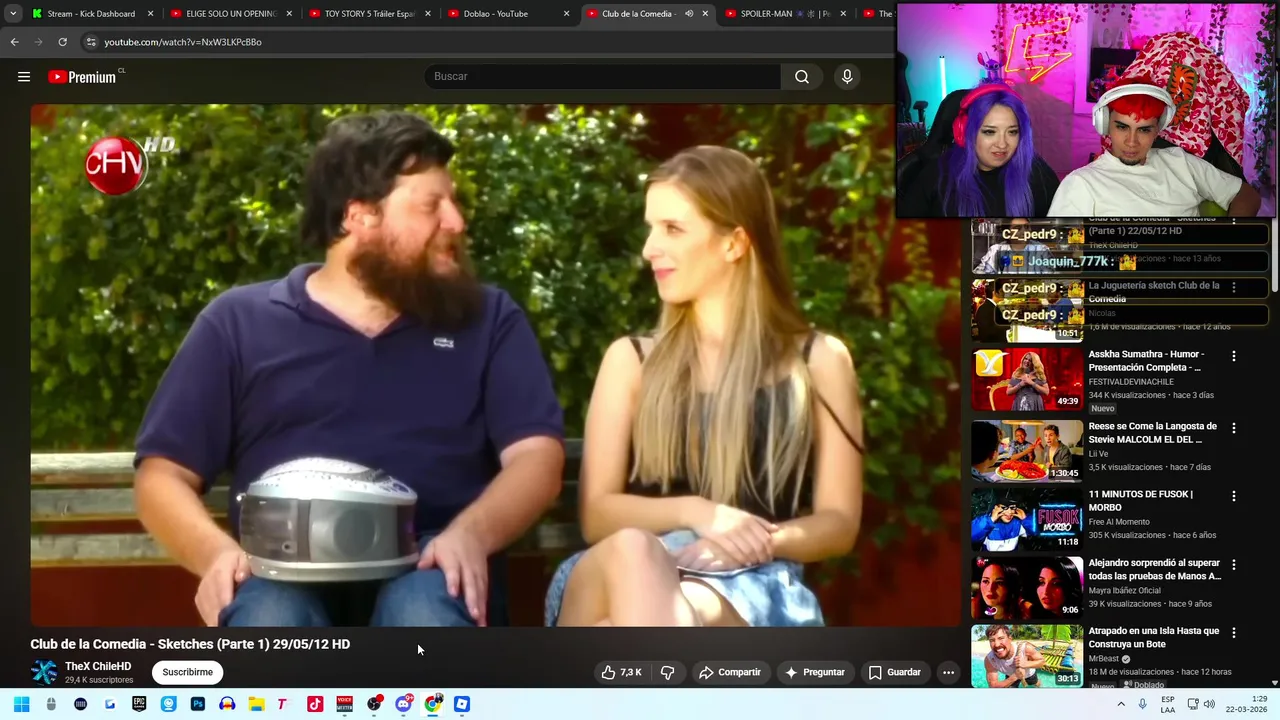Open volume speaker icon in system tray
Screen dimensions: 1280x720
coord(1208,704)
